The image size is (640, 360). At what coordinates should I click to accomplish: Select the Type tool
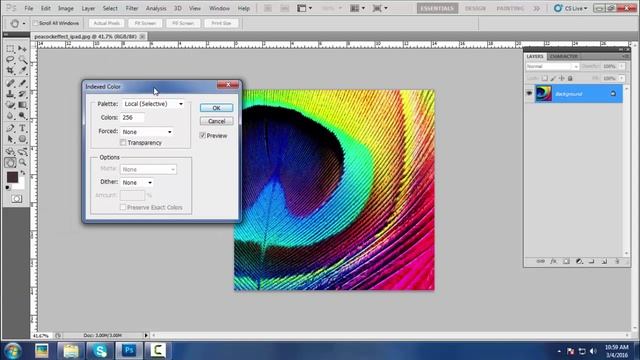pos(22,128)
